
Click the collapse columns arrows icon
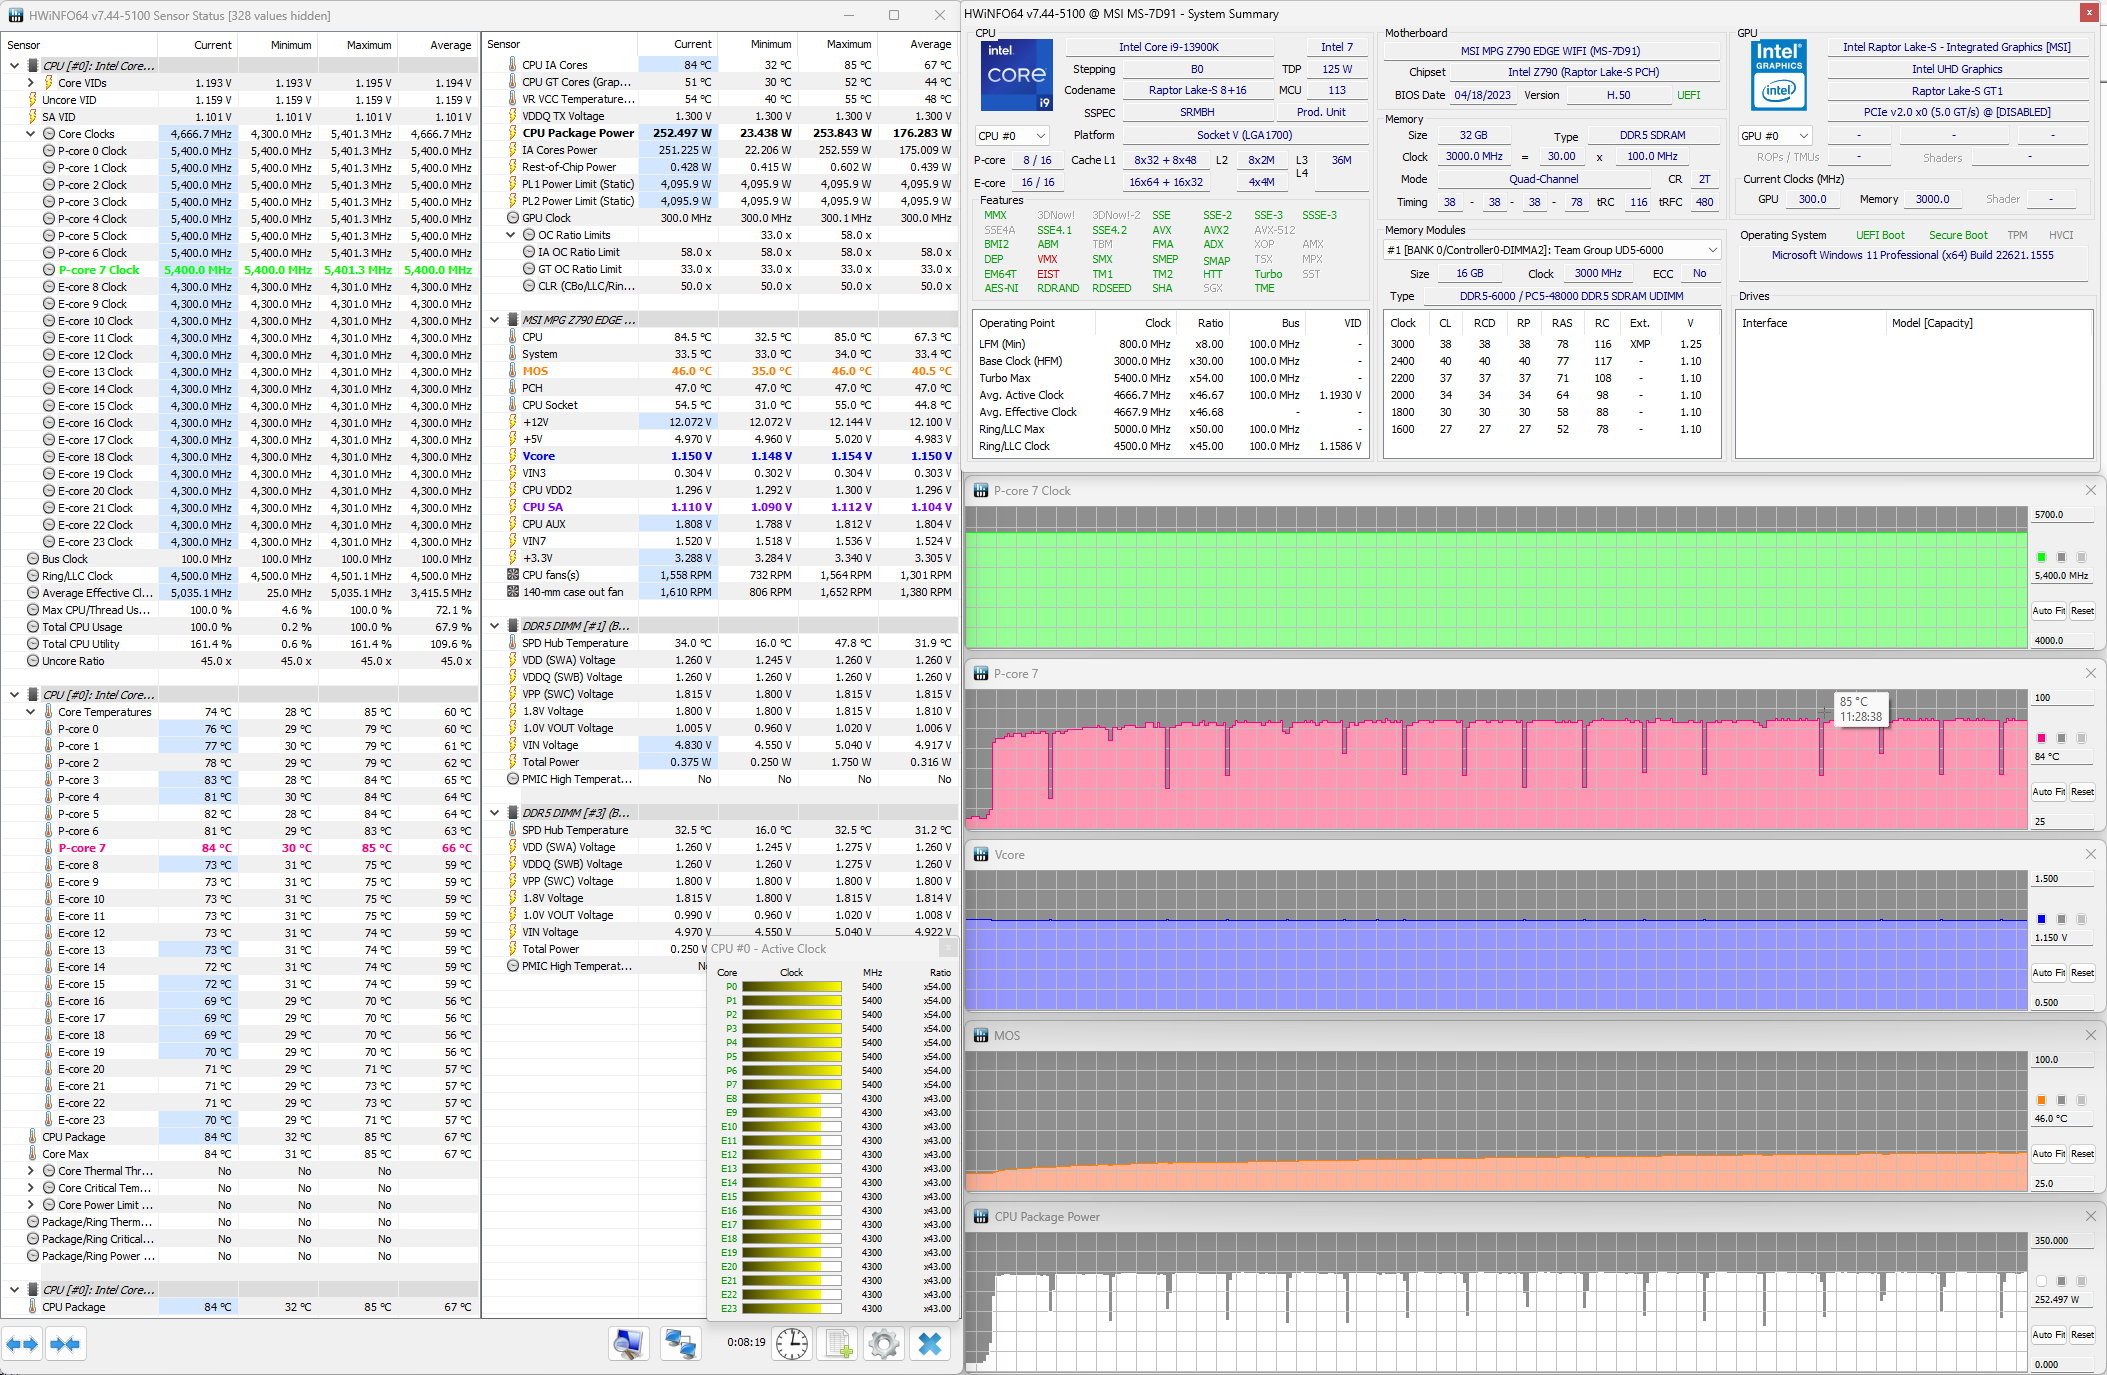coord(65,1344)
